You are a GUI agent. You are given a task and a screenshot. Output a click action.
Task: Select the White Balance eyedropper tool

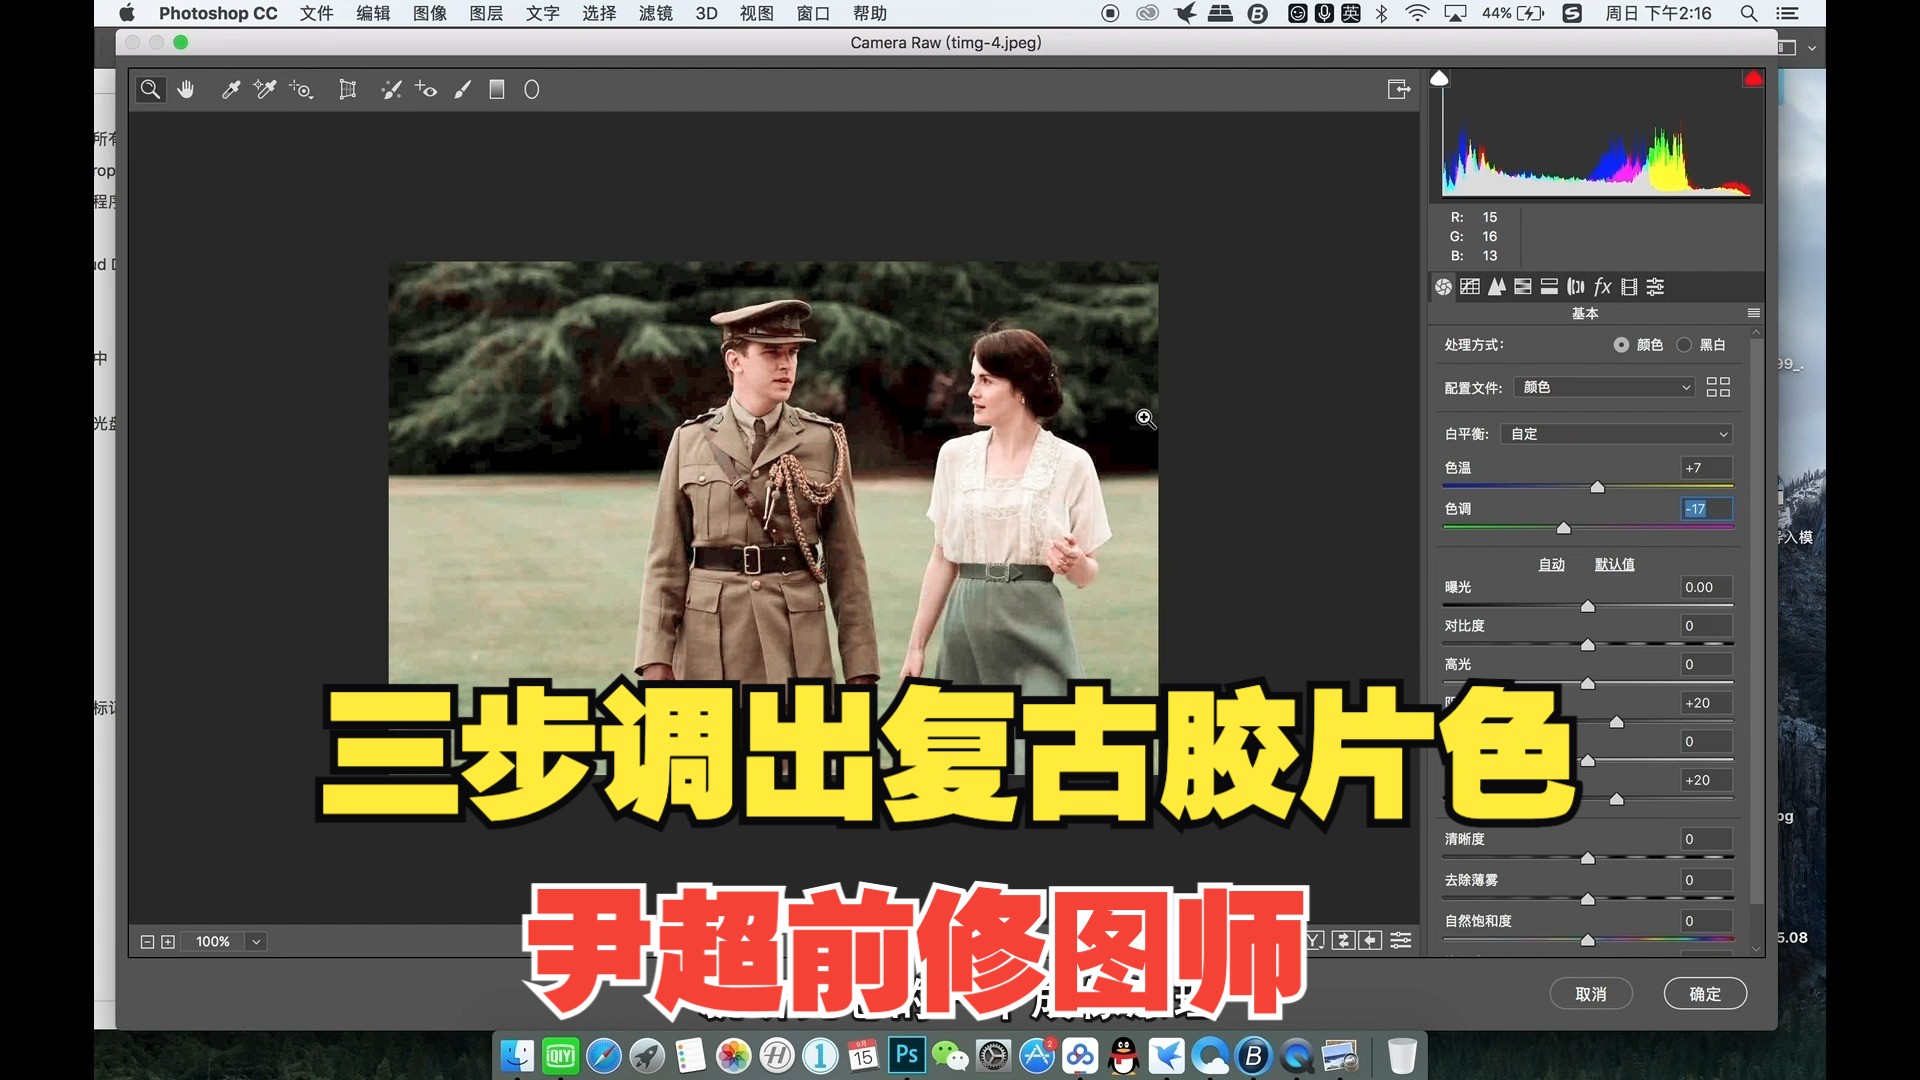coord(230,90)
